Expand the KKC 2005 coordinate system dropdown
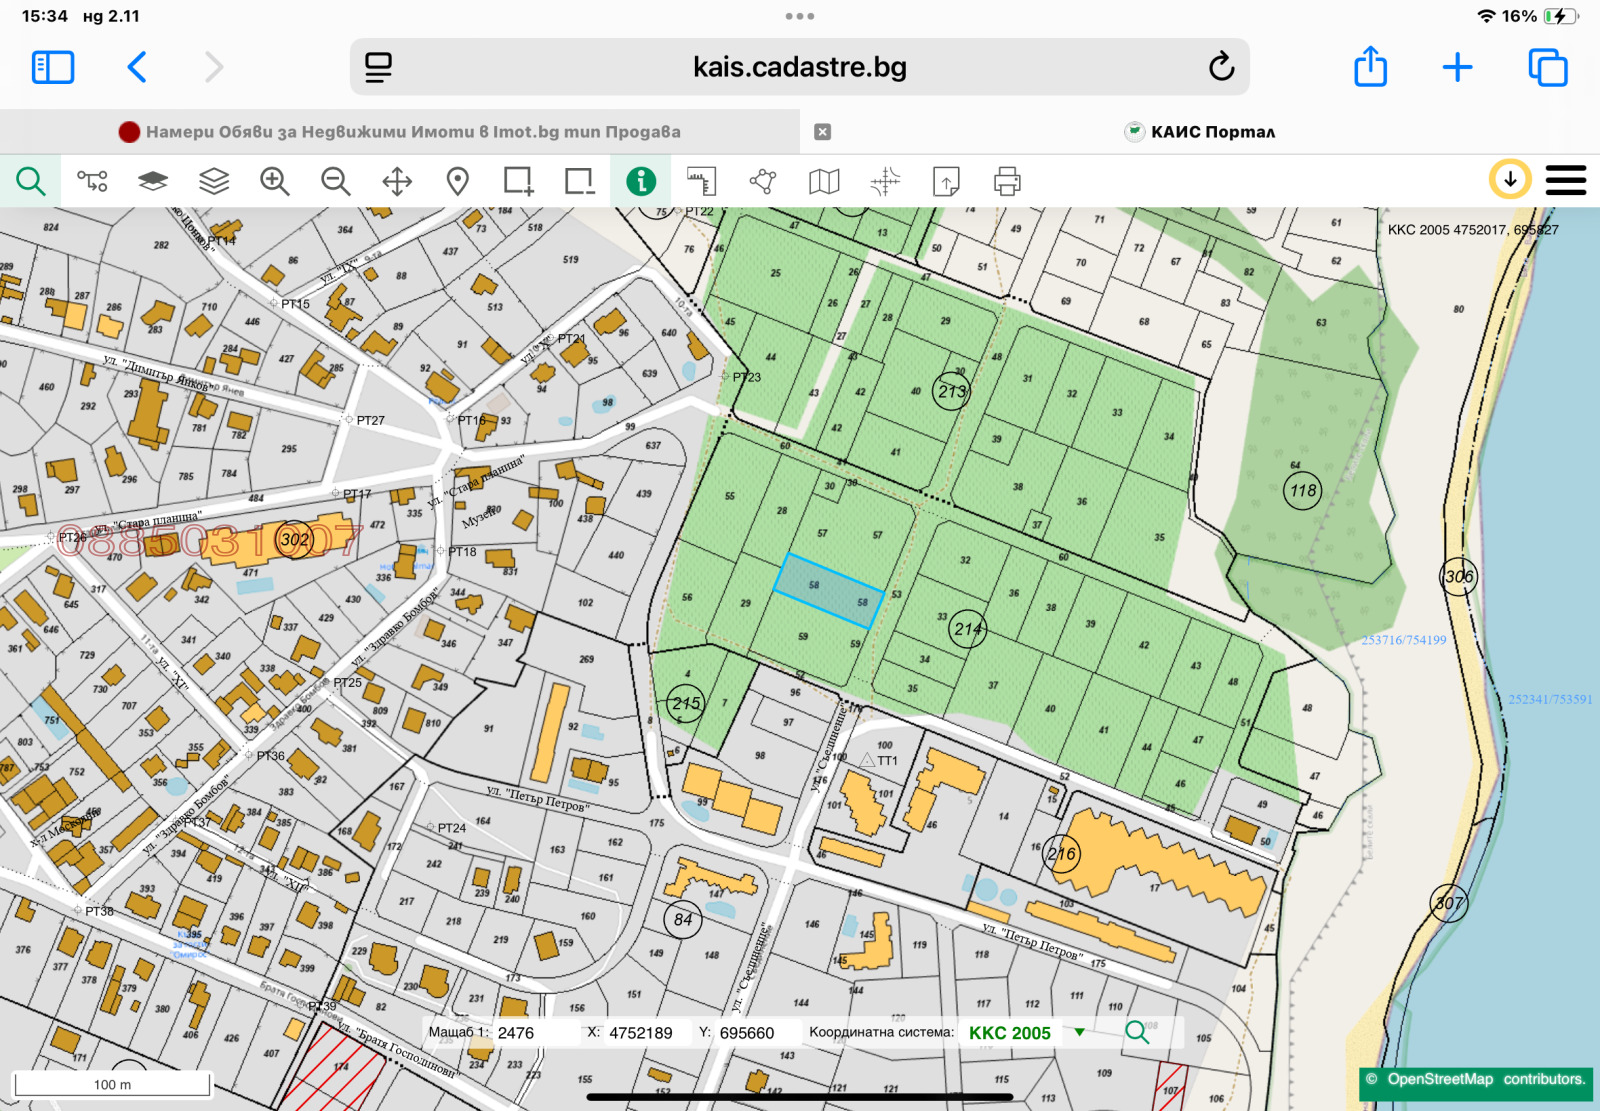1600x1111 pixels. click(1080, 1032)
